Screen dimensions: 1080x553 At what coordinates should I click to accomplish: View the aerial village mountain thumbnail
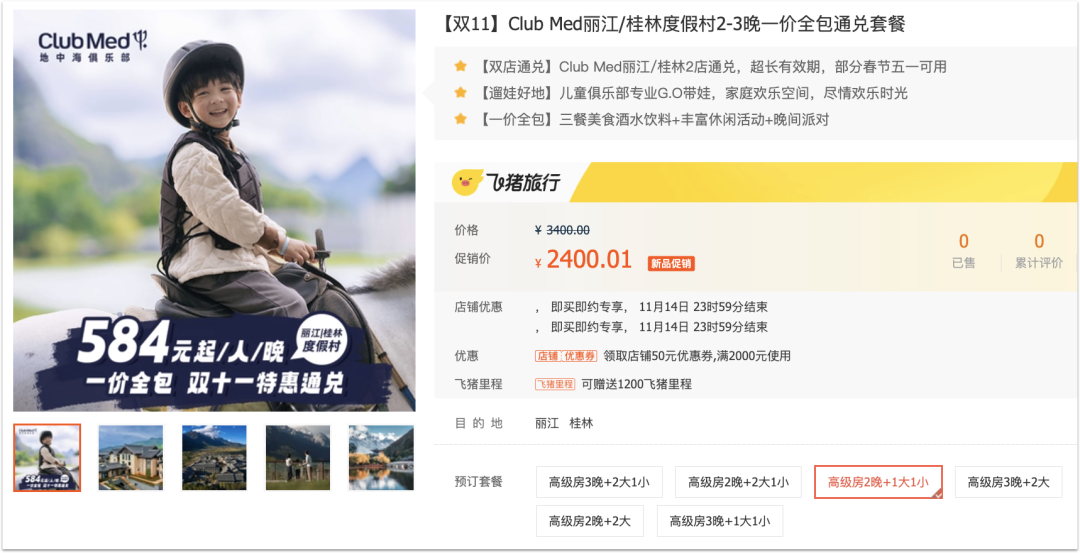pos(214,457)
